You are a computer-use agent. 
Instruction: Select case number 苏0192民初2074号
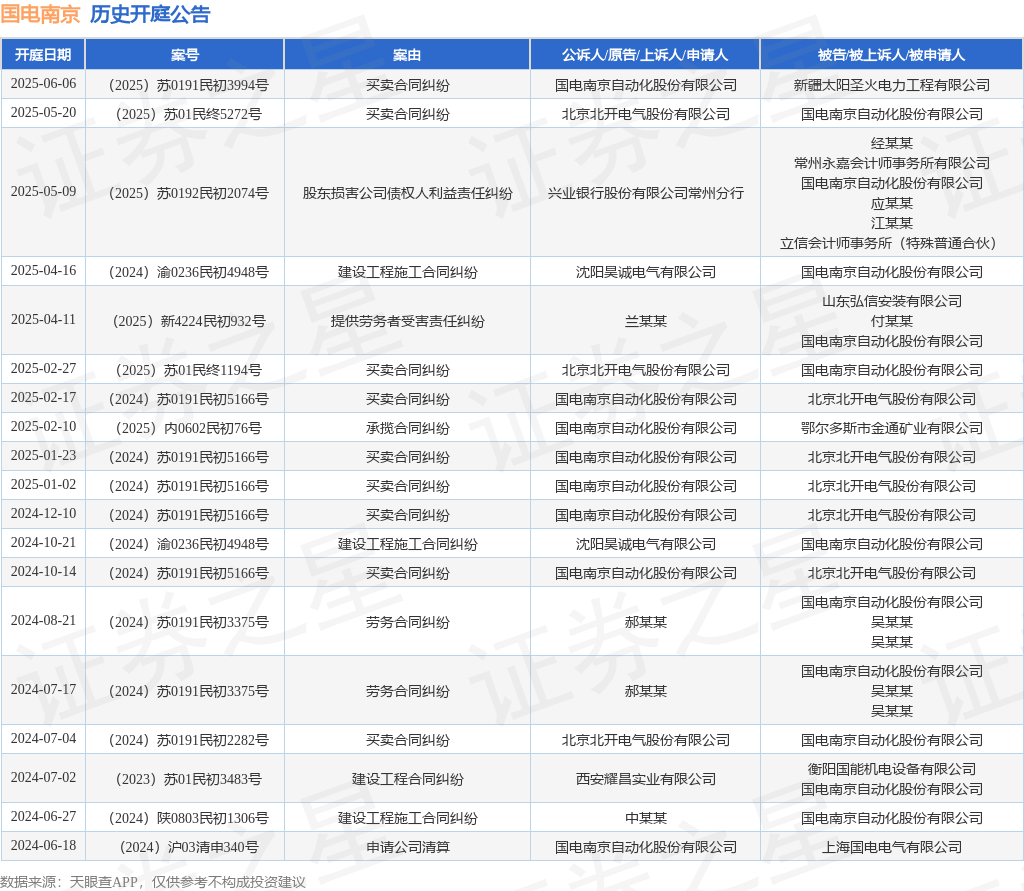(x=189, y=193)
